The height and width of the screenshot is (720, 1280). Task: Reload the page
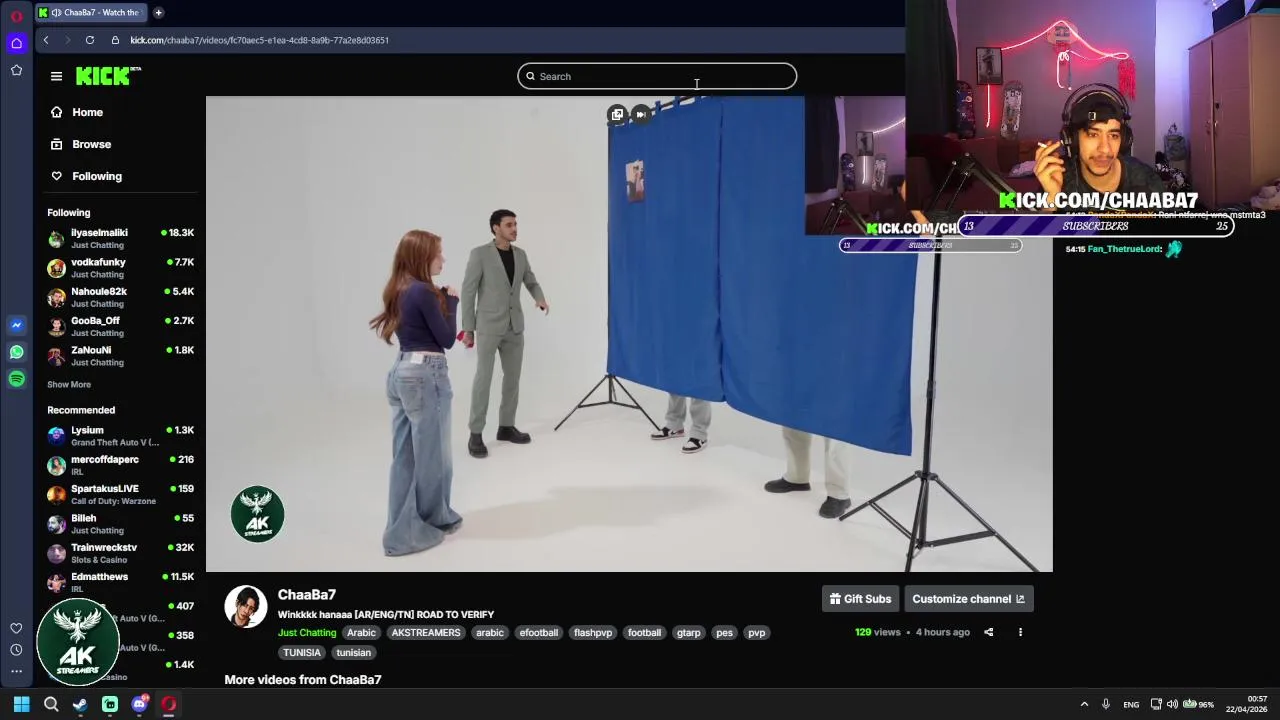click(90, 40)
